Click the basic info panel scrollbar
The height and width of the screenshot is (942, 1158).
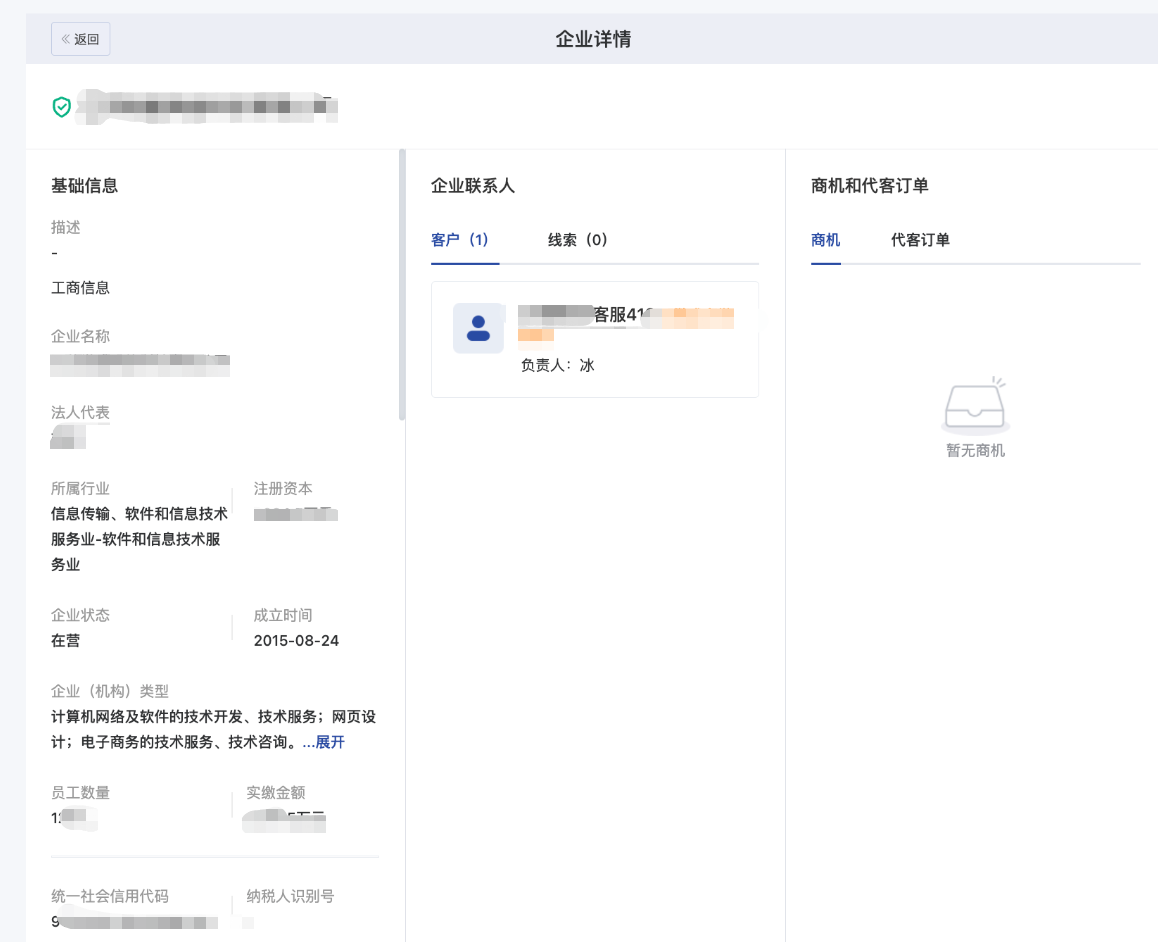pyautogui.click(x=402, y=285)
